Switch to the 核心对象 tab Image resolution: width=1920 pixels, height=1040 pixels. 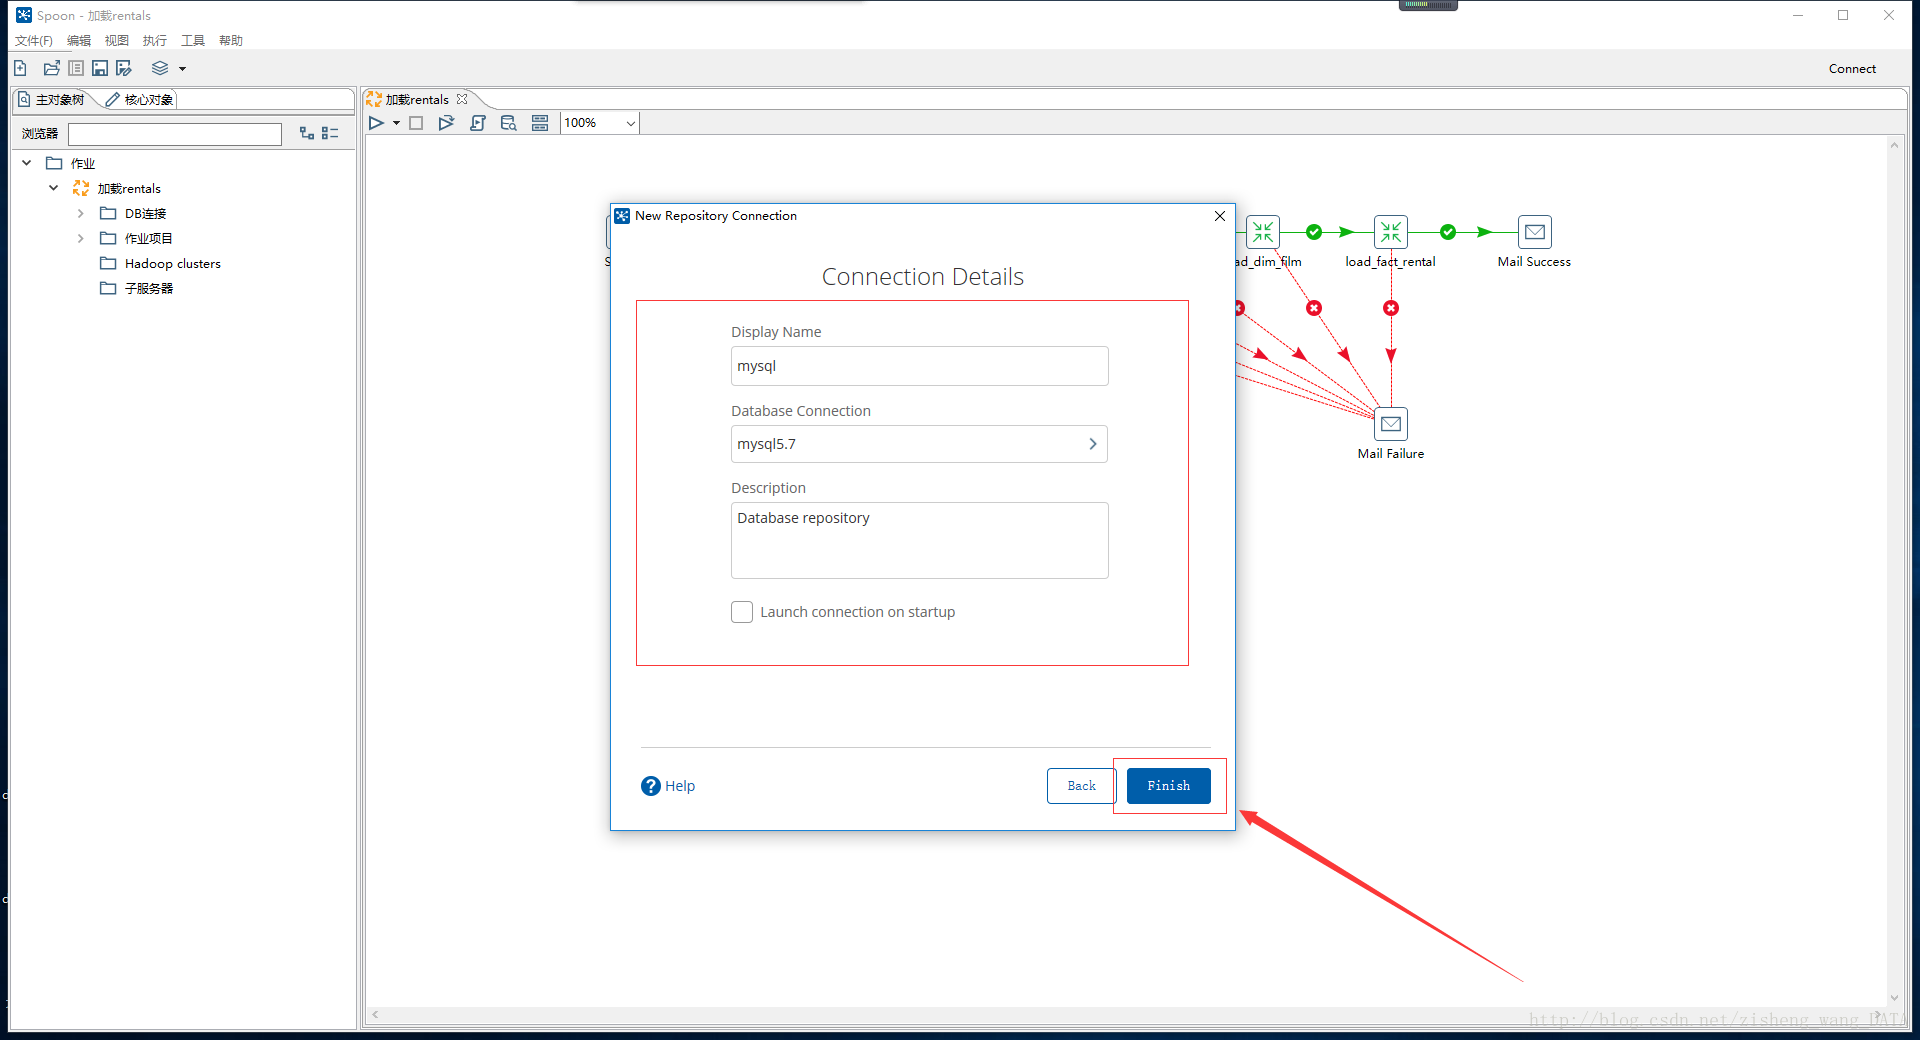coord(139,99)
